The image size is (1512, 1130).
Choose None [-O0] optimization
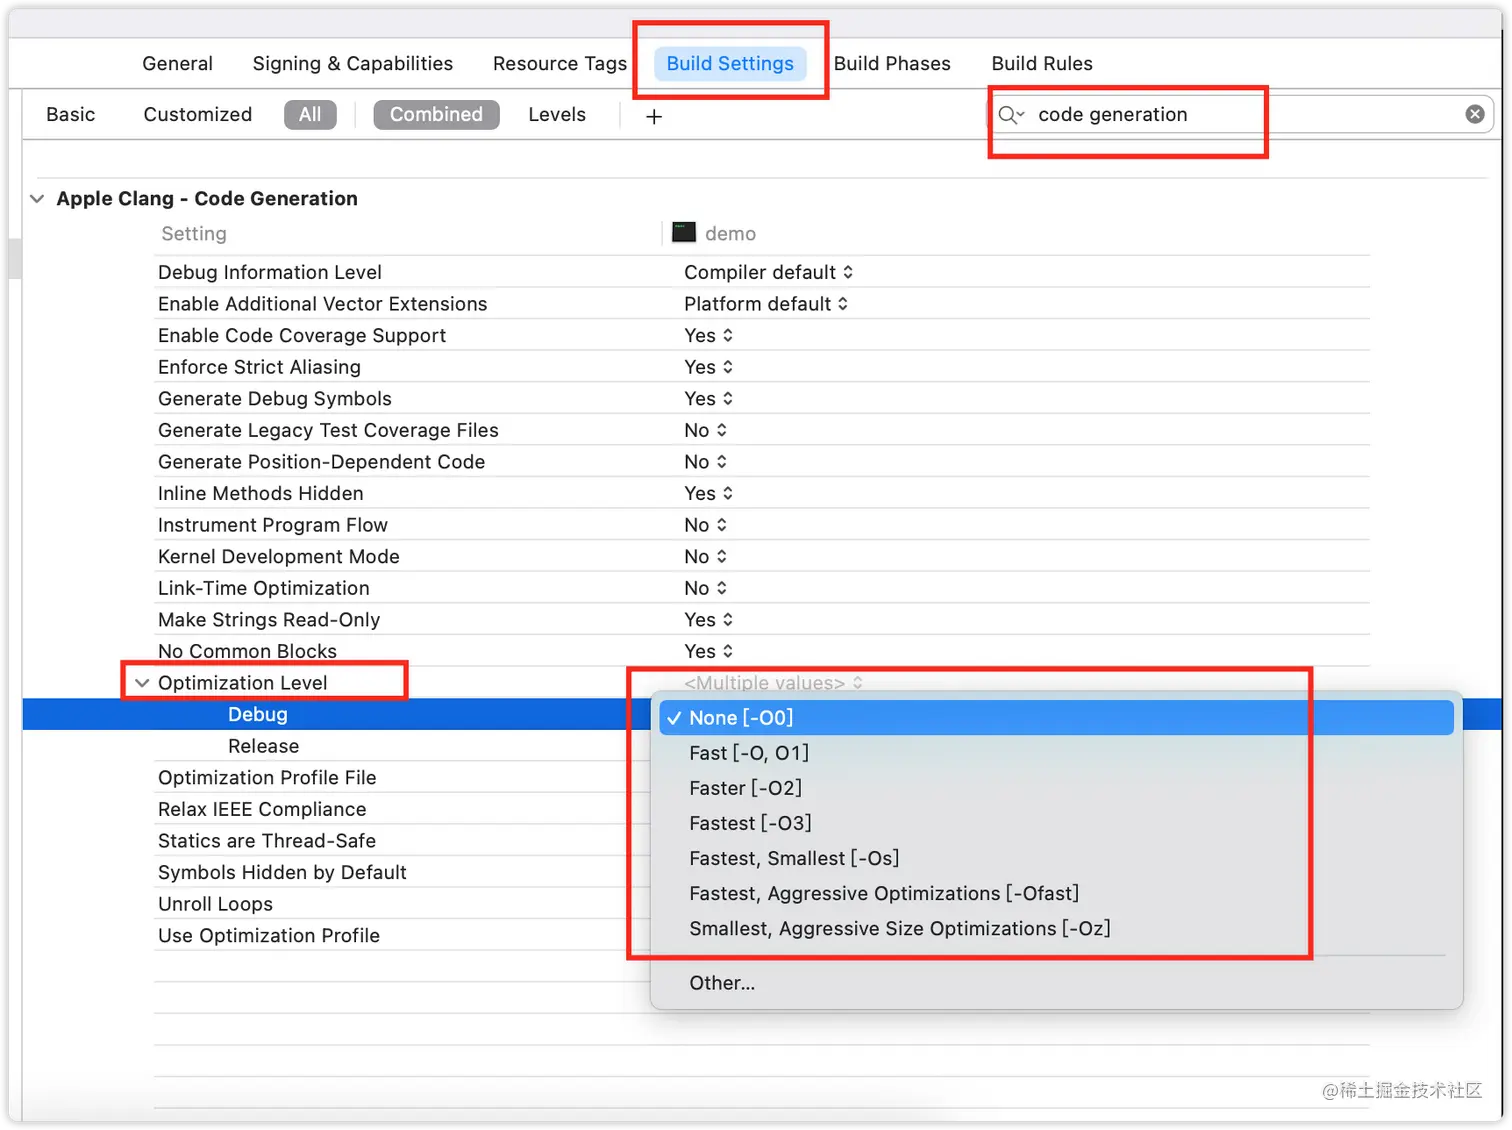(x=1056, y=718)
